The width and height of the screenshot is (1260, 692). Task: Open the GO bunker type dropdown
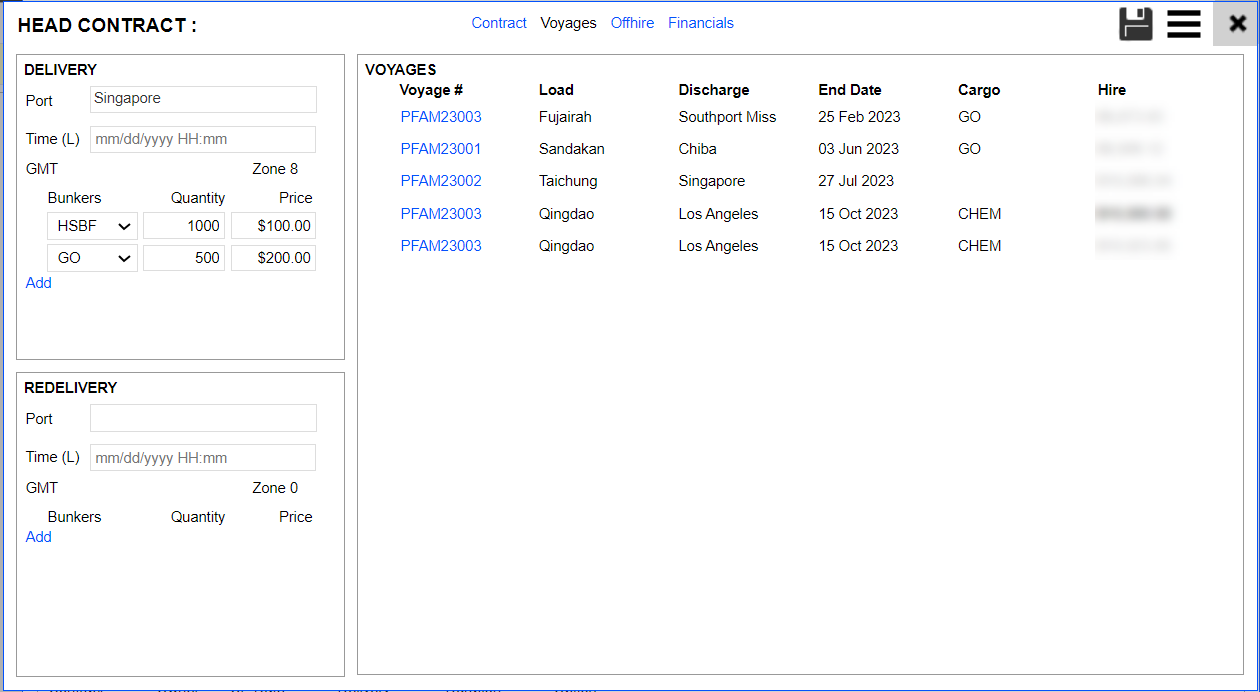click(92, 258)
